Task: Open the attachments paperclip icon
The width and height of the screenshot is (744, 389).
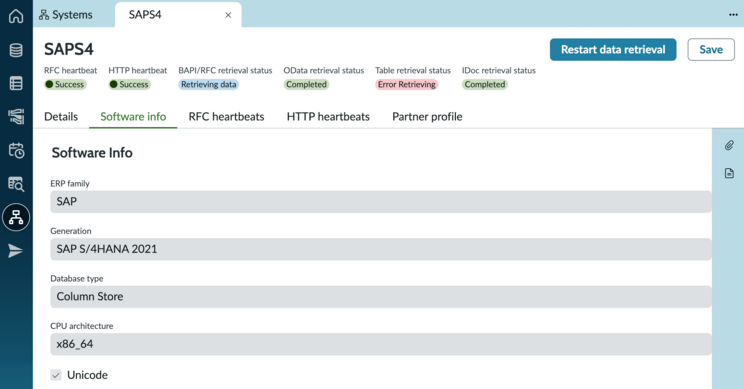Action: point(729,145)
